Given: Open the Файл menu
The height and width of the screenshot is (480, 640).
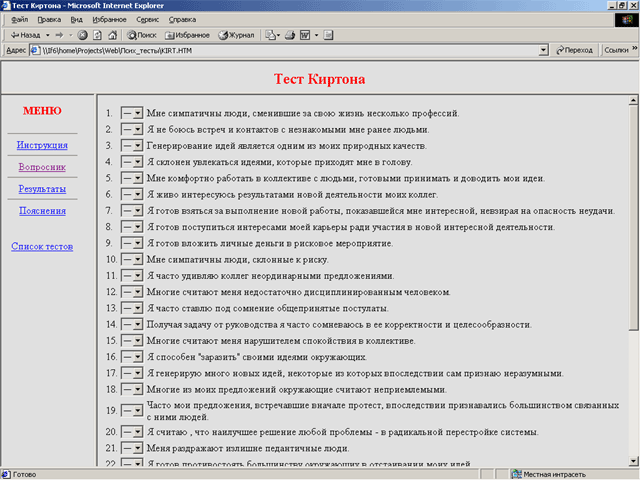Looking at the screenshot, I should pos(19,20).
